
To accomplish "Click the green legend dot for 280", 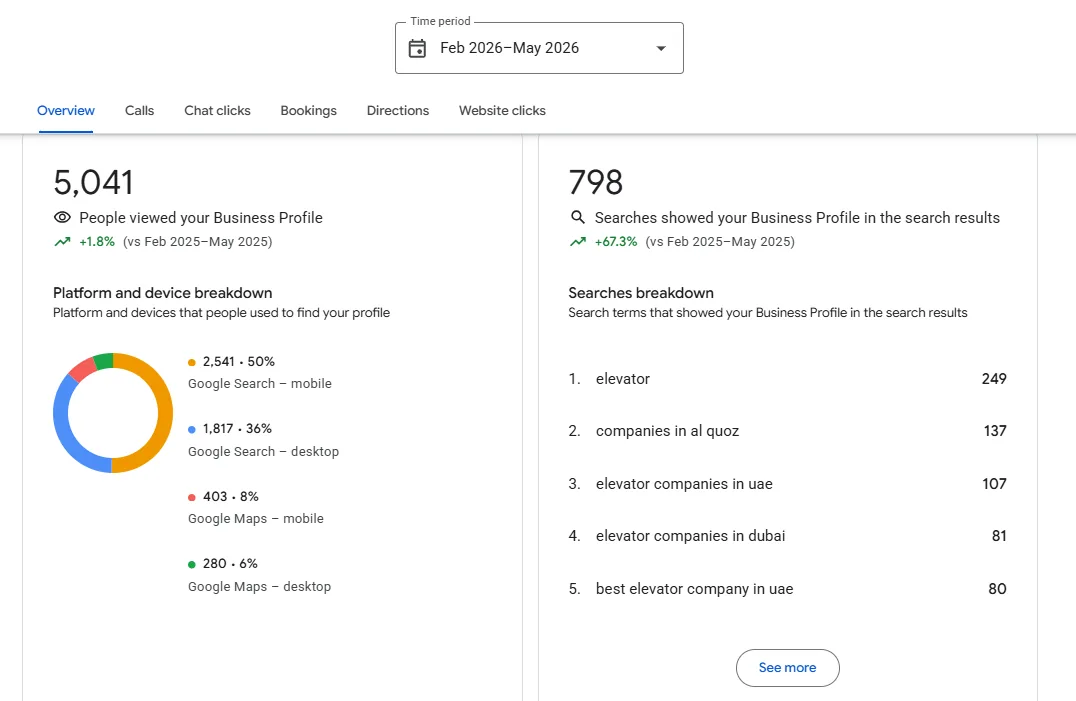I will [191, 565].
